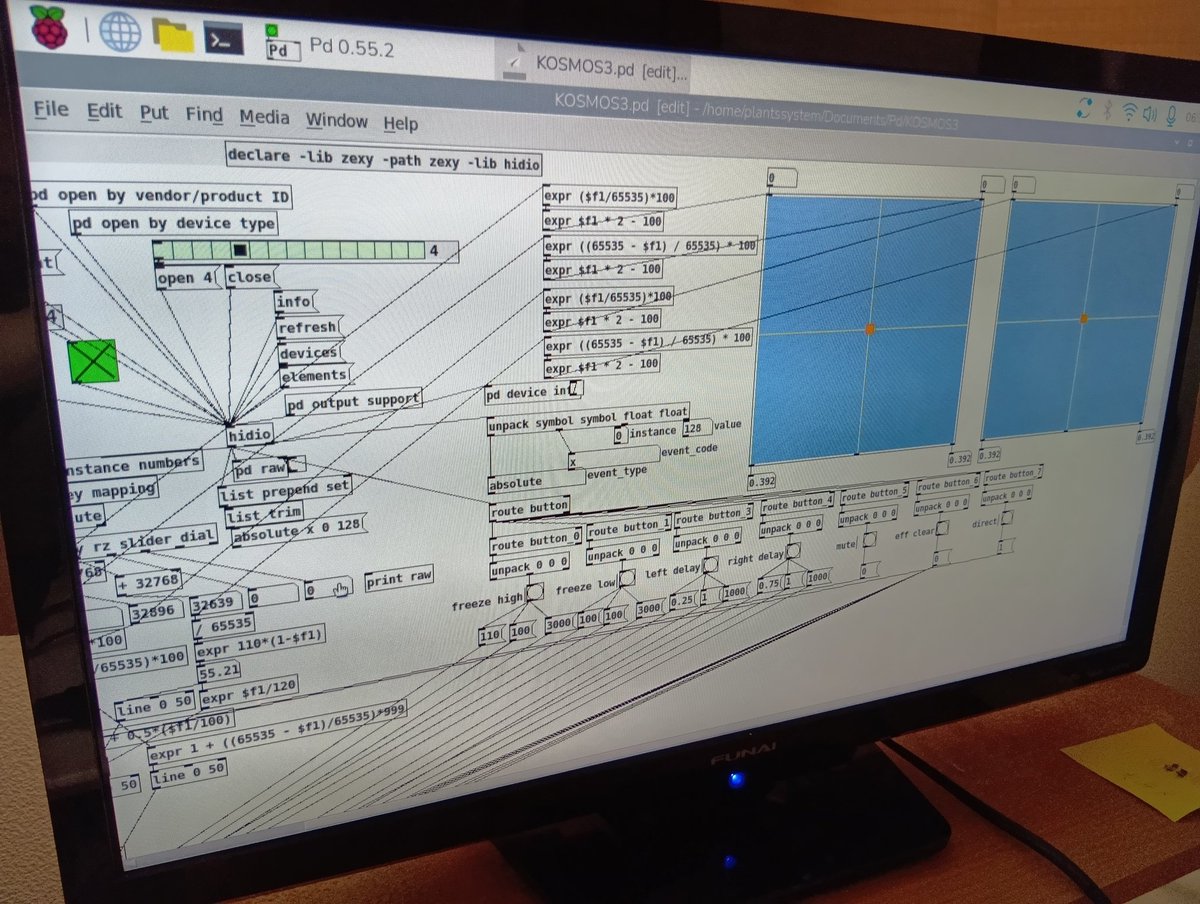Open the Help menu
1200x904 pixels.
pos(400,124)
